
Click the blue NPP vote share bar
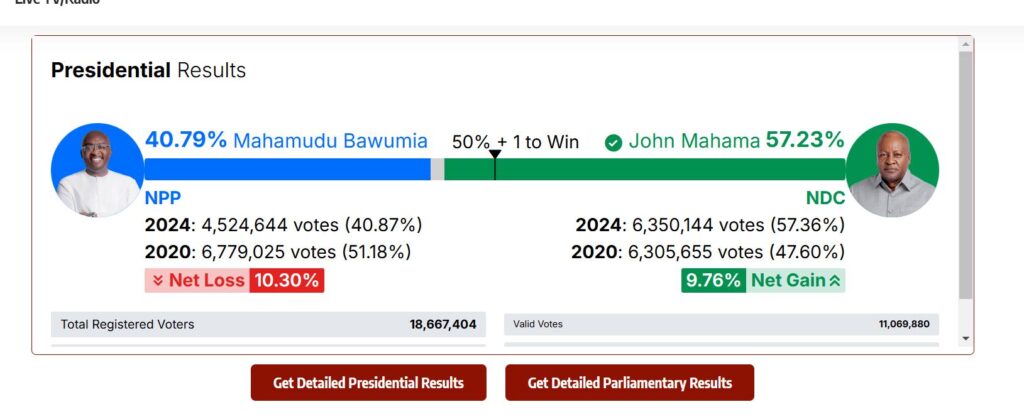coord(287,169)
